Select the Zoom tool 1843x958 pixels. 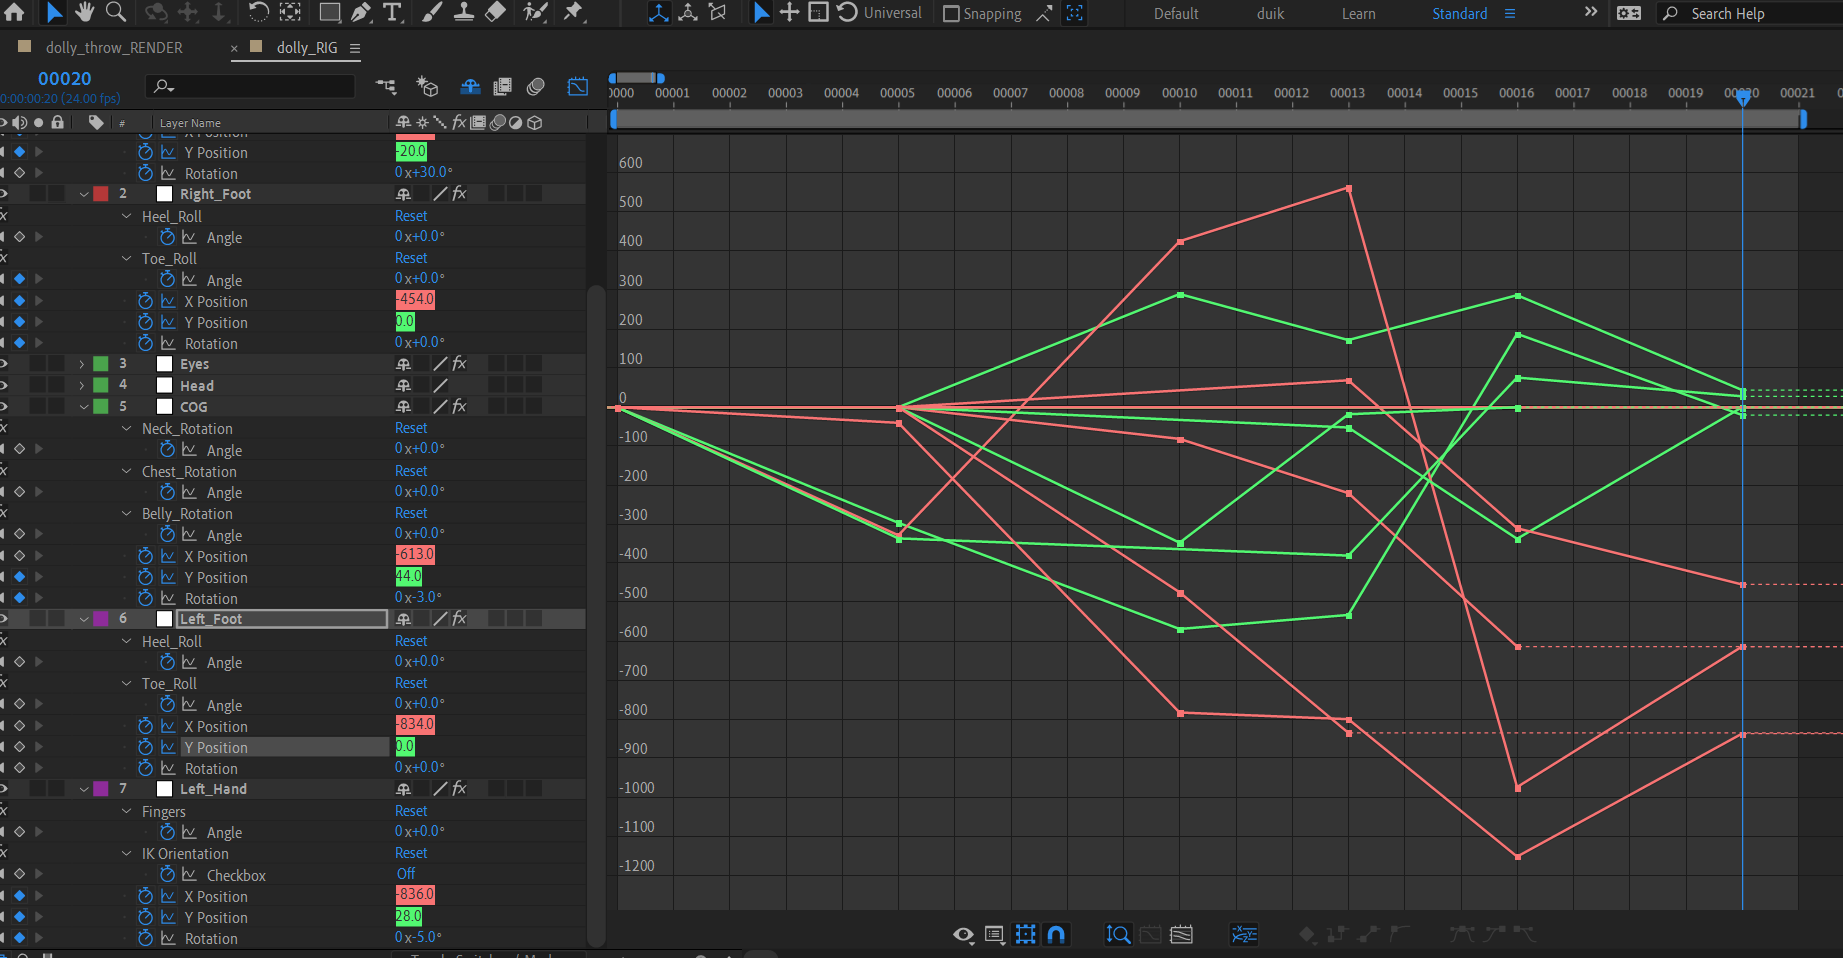(117, 13)
